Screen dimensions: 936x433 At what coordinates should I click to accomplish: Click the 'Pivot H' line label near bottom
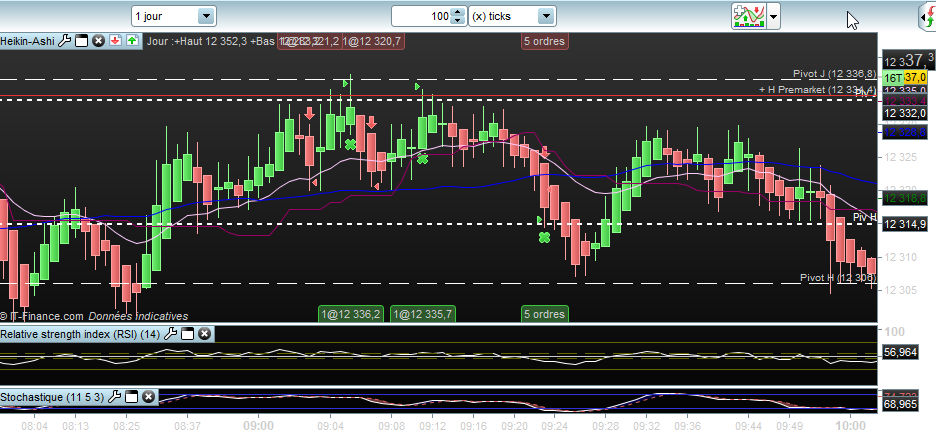click(x=838, y=278)
